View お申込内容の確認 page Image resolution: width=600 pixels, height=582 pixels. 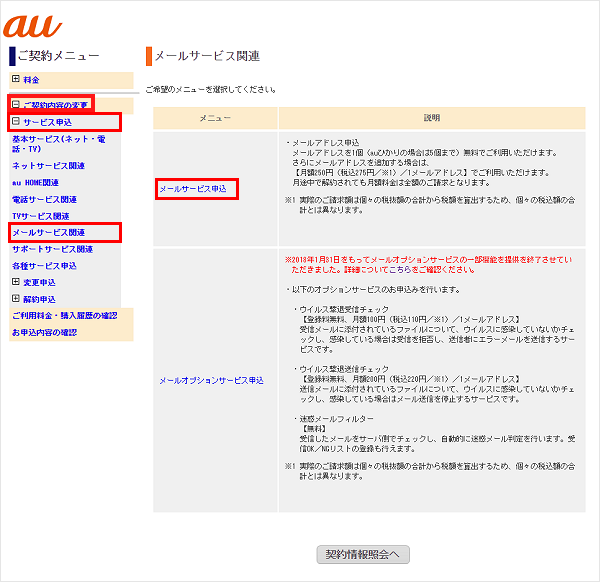point(44,332)
